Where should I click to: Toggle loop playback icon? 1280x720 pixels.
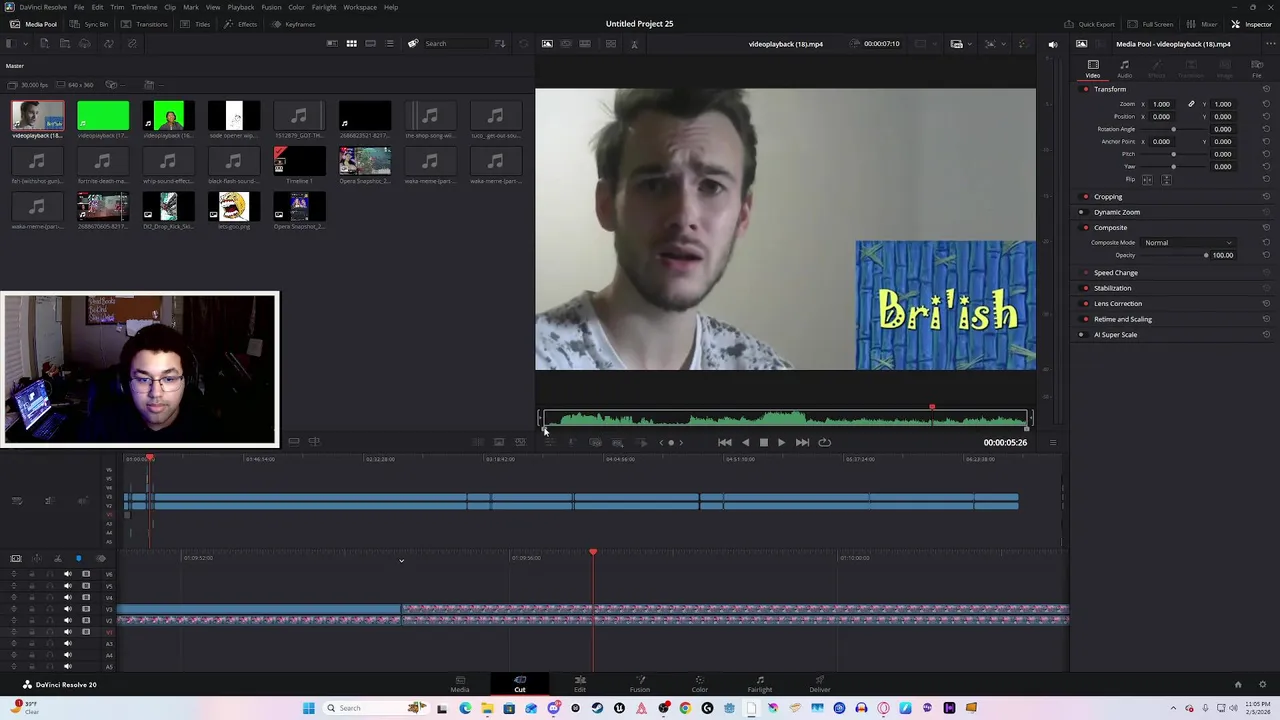[x=824, y=442]
